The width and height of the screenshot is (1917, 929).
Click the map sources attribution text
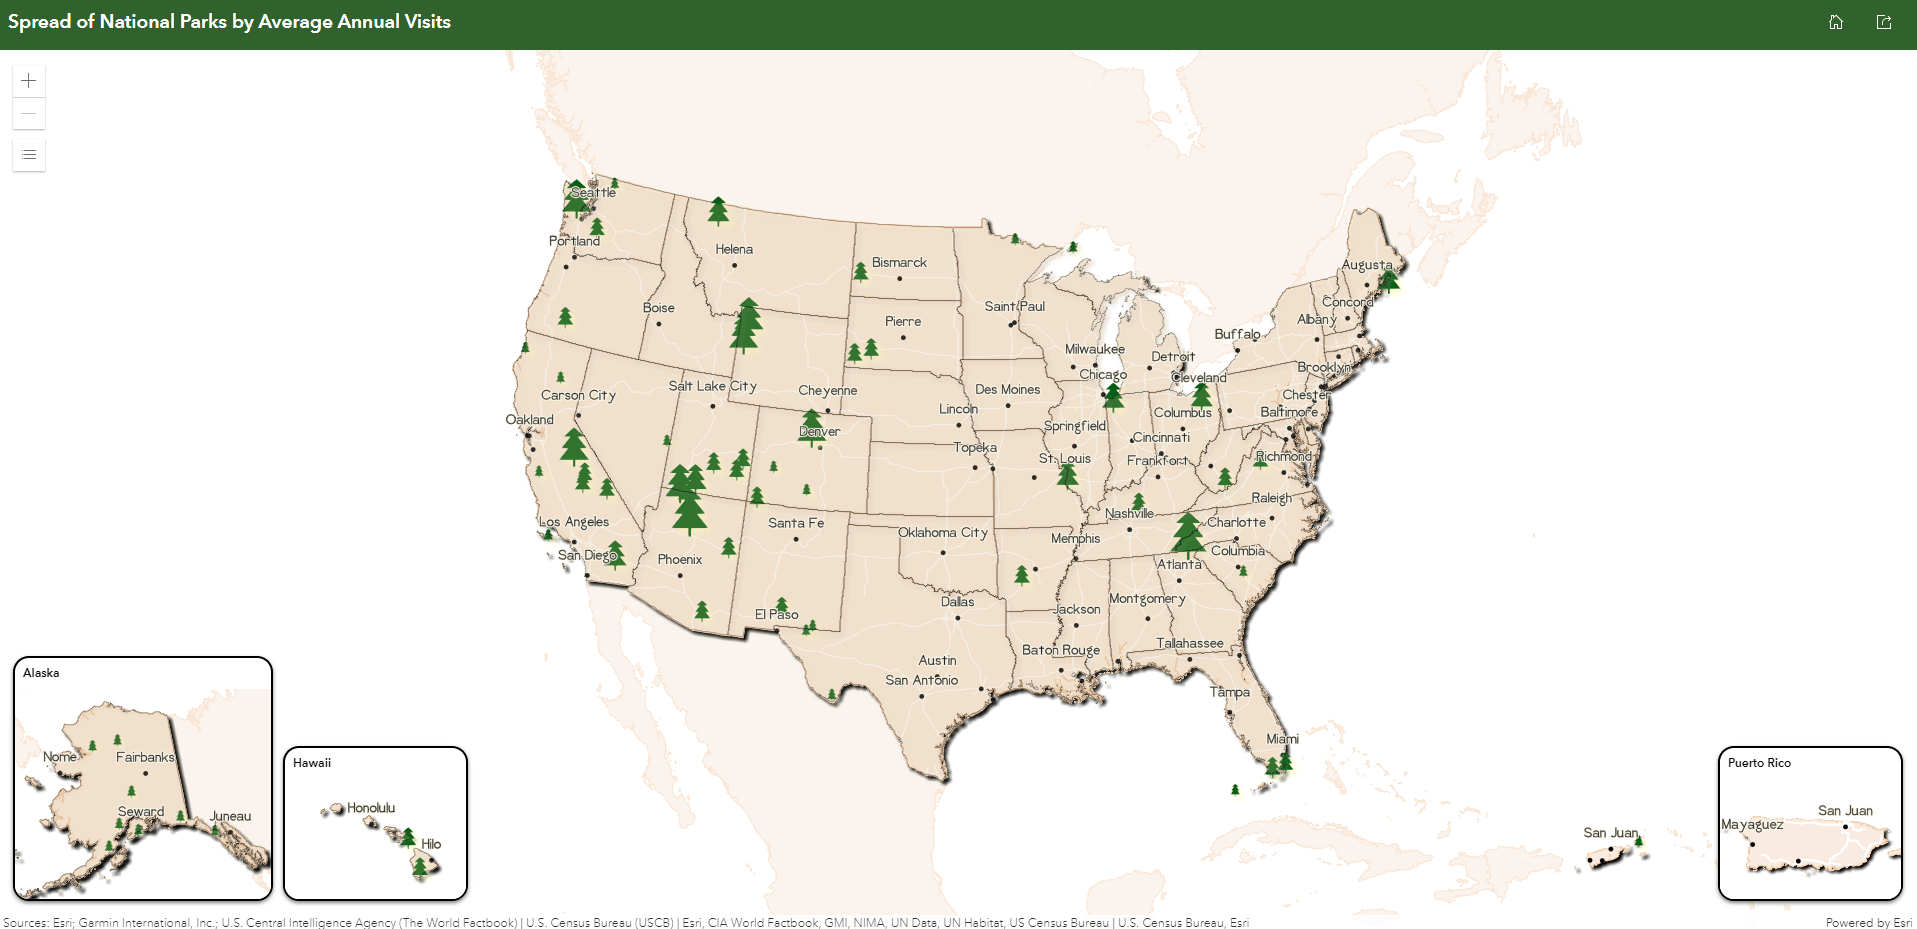(626, 922)
